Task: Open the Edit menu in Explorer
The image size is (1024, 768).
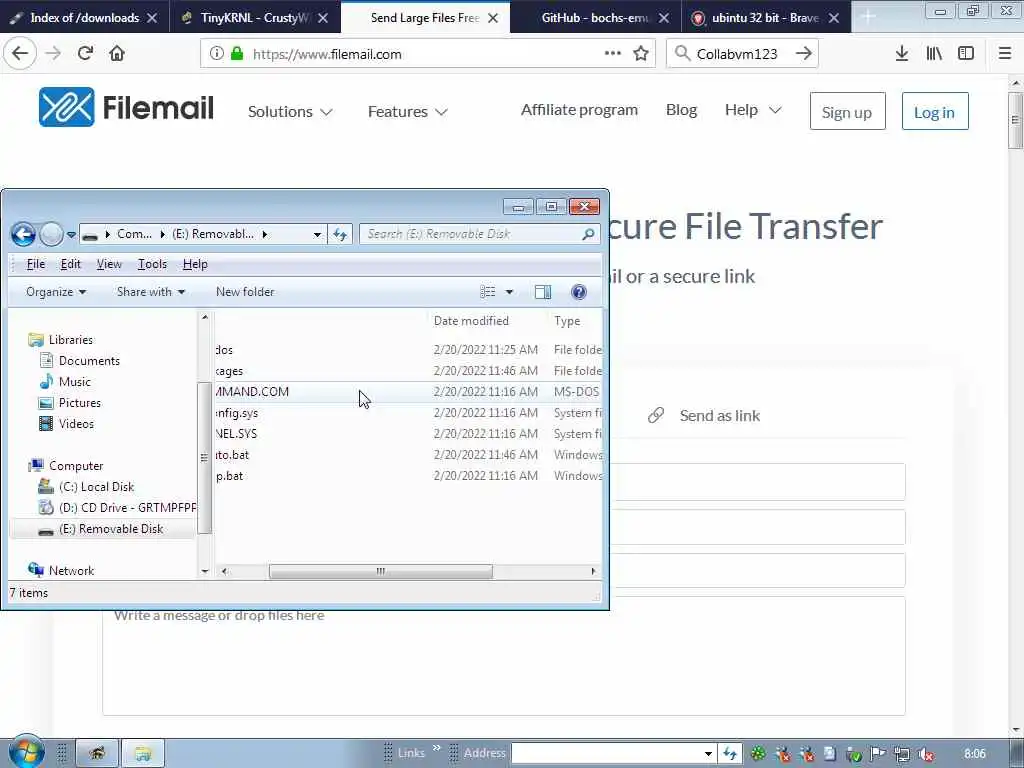Action: (71, 264)
